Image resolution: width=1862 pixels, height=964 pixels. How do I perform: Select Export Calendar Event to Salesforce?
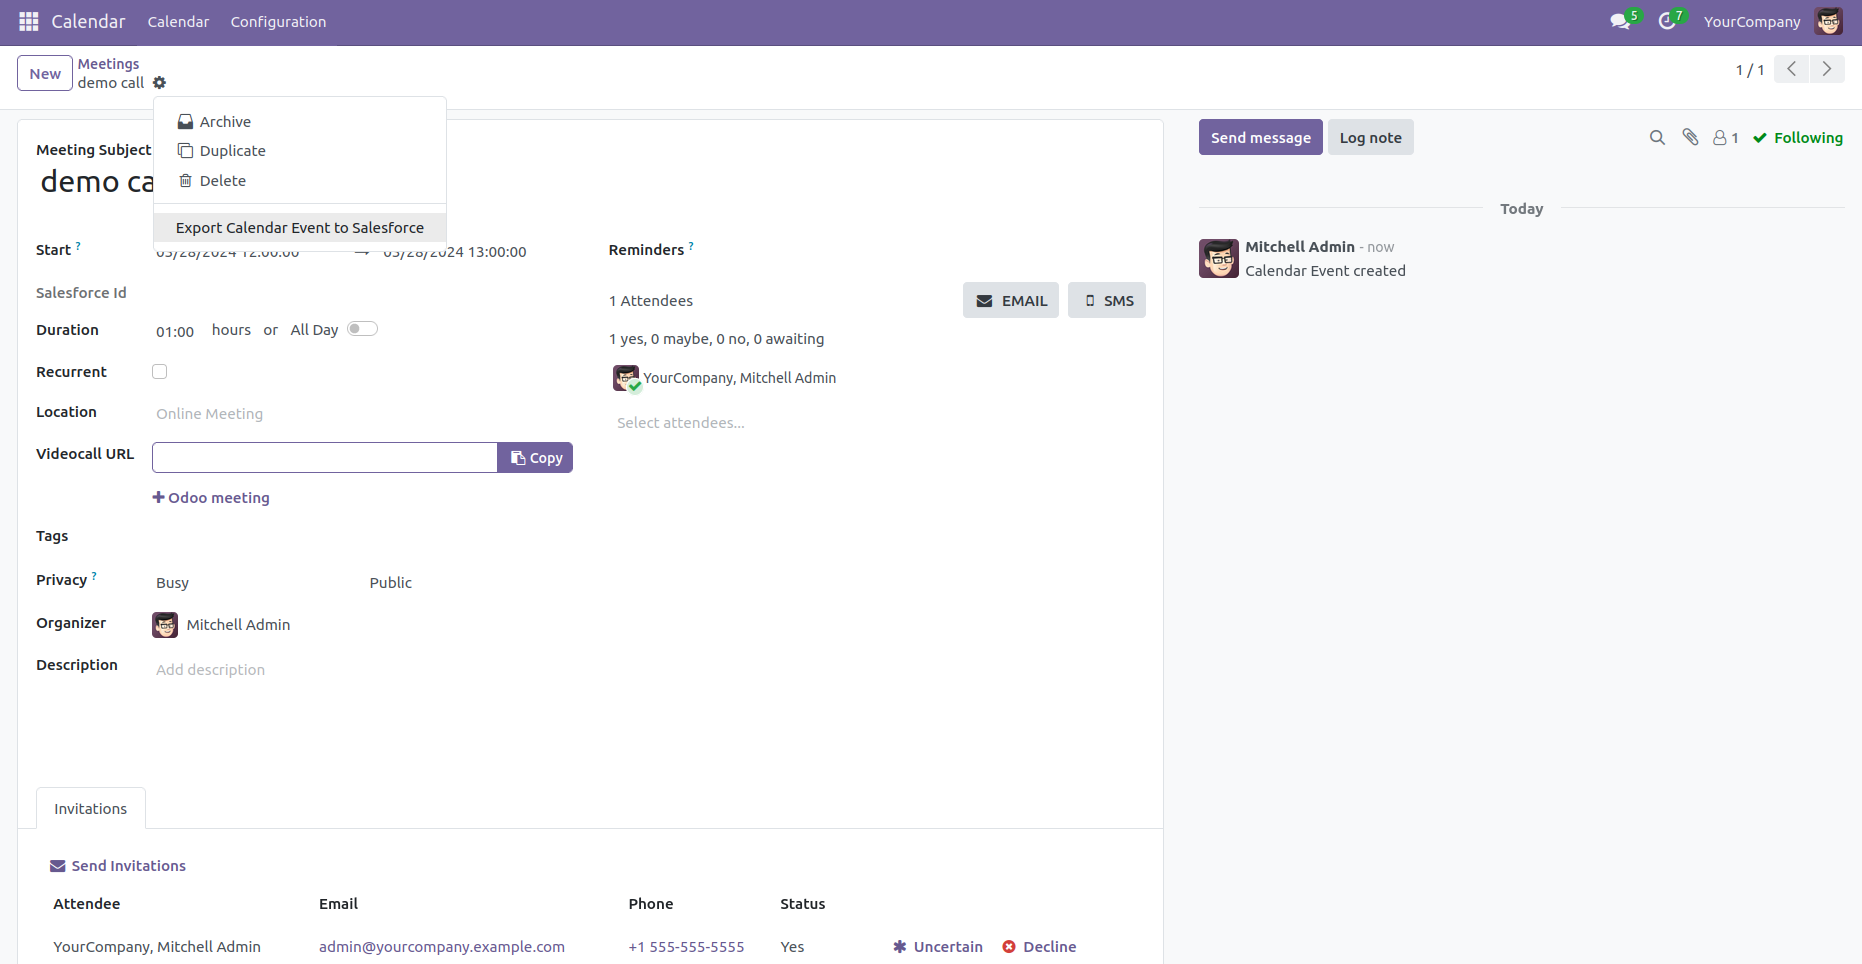pyautogui.click(x=299, y=228)
